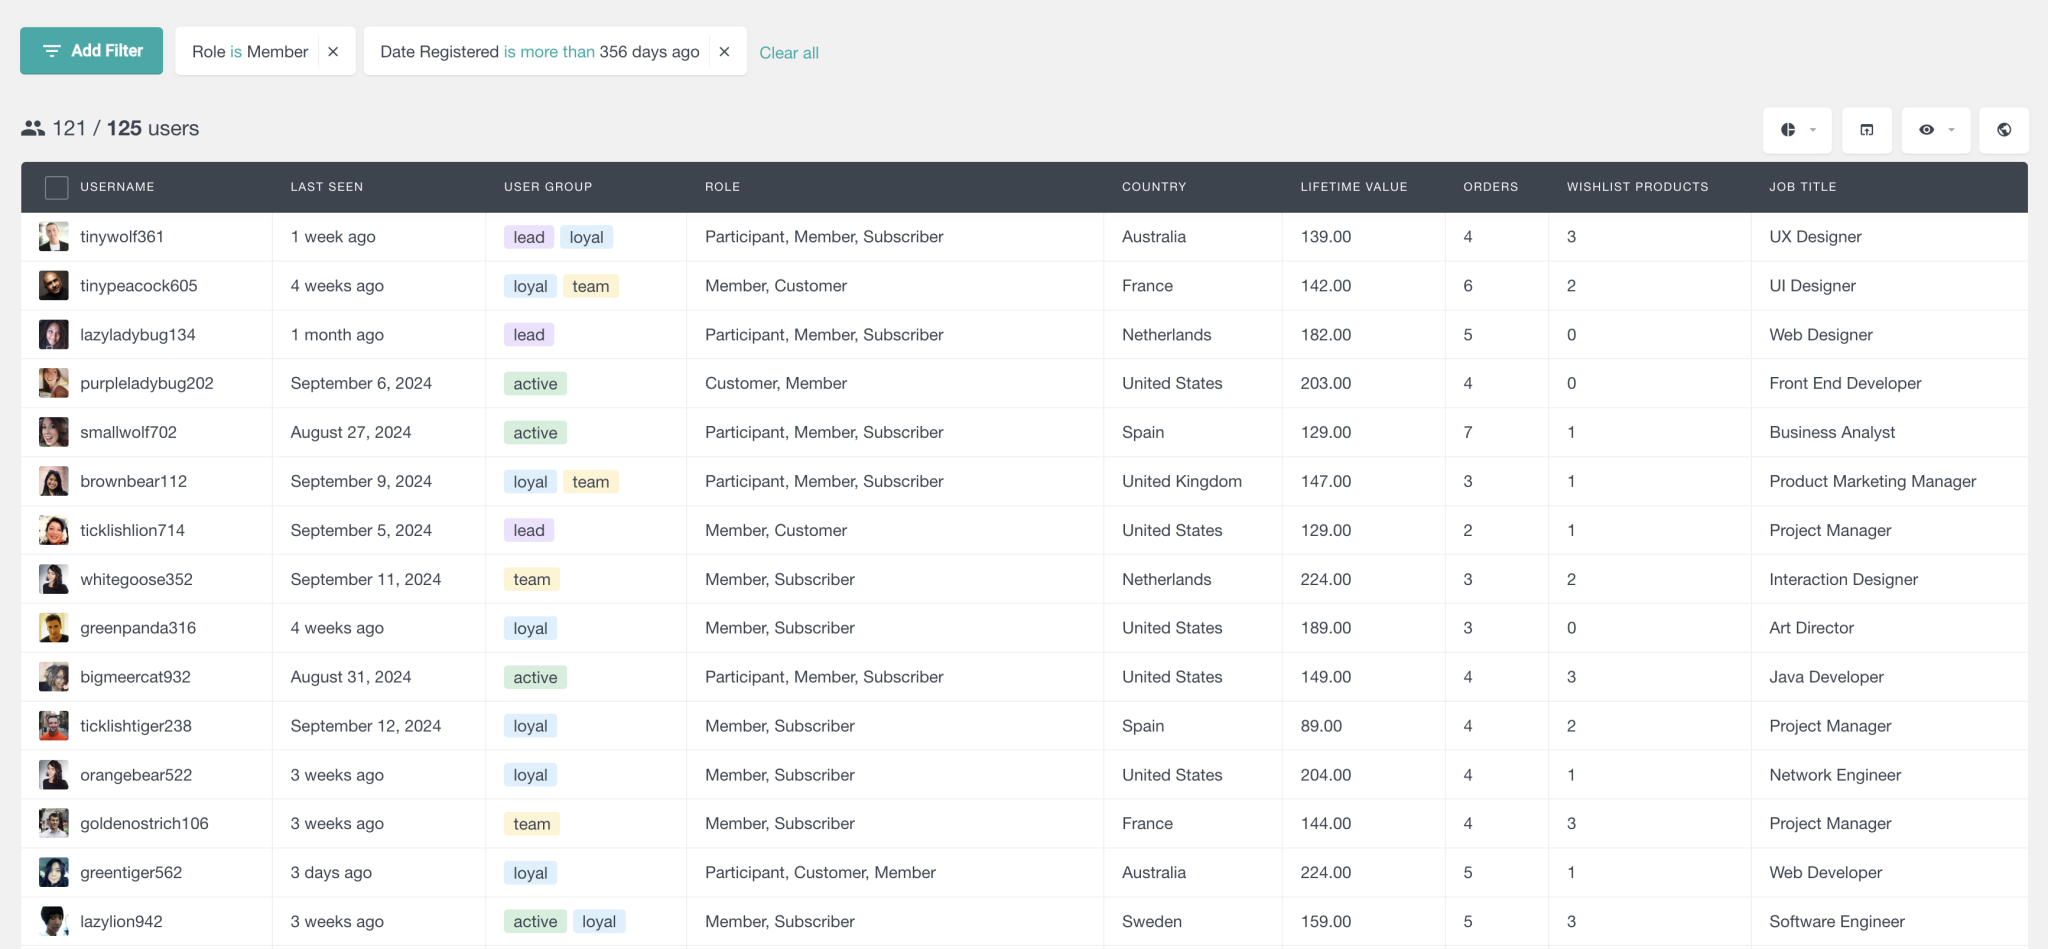2048x949 pixels.
Task: Click purpleladybug202 avatar thumbnail
Action: click(x=54, y=383)
